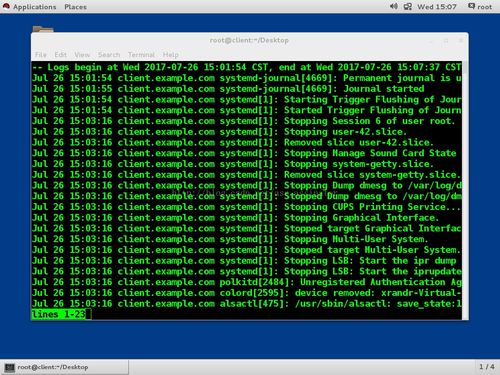
Task: Click the 1 / 4 workspace switcher
Action: 487,367
